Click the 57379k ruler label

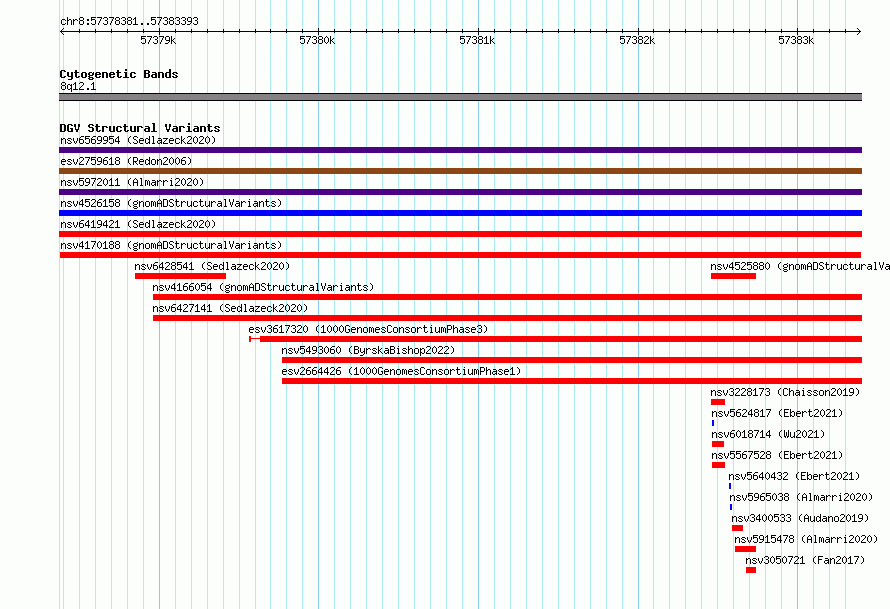click(158, 40)
